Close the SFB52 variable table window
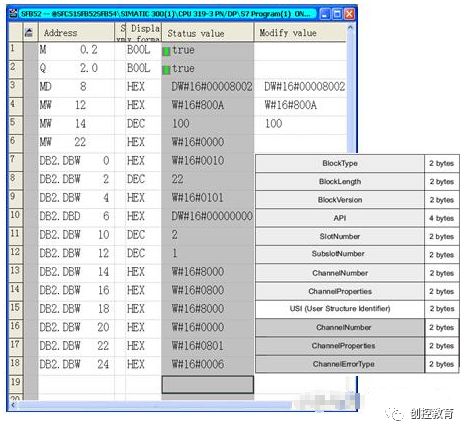This screenshot has width=468, height=434. click(x=349, y=14)
